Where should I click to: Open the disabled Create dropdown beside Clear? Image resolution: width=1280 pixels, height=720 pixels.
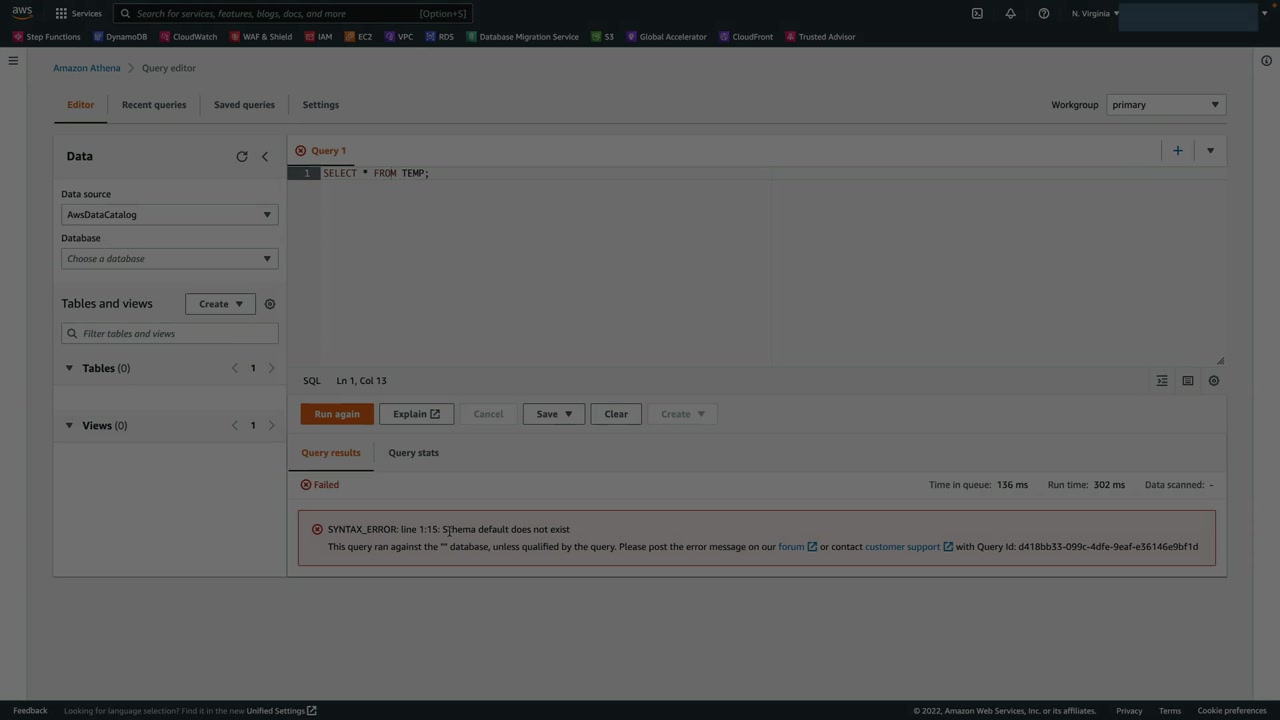pos(682,414)
